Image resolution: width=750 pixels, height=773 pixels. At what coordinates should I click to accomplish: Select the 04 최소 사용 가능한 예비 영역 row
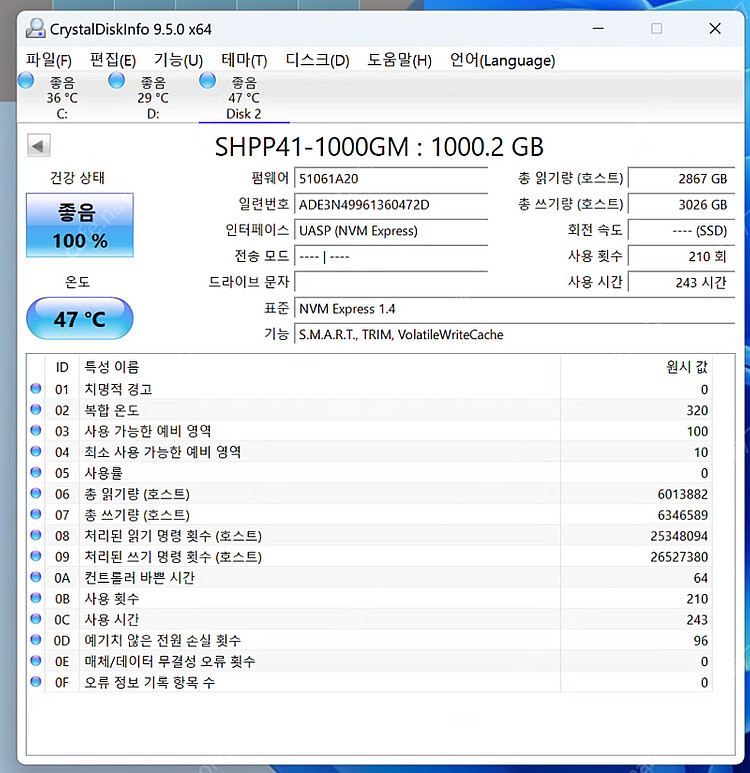370,452
